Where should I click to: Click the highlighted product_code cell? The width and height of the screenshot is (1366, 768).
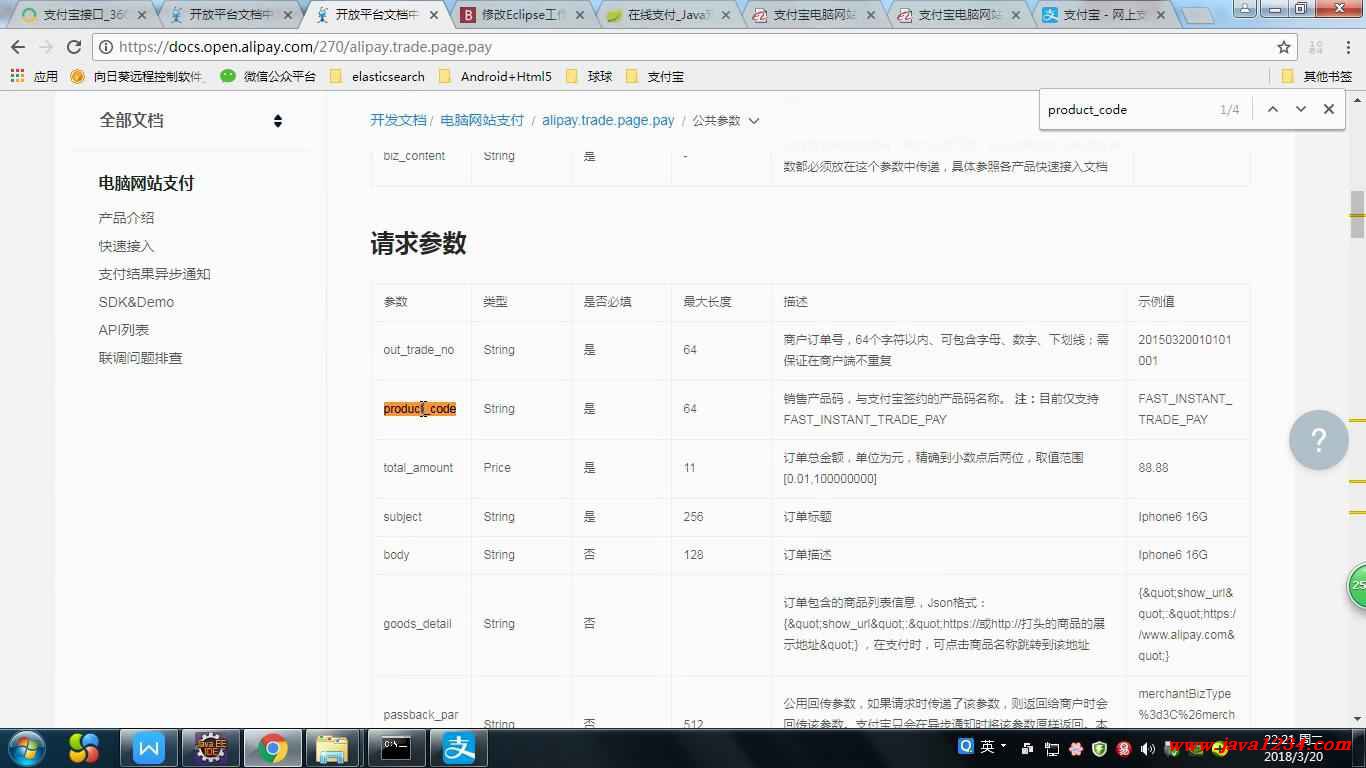(420, 409)
